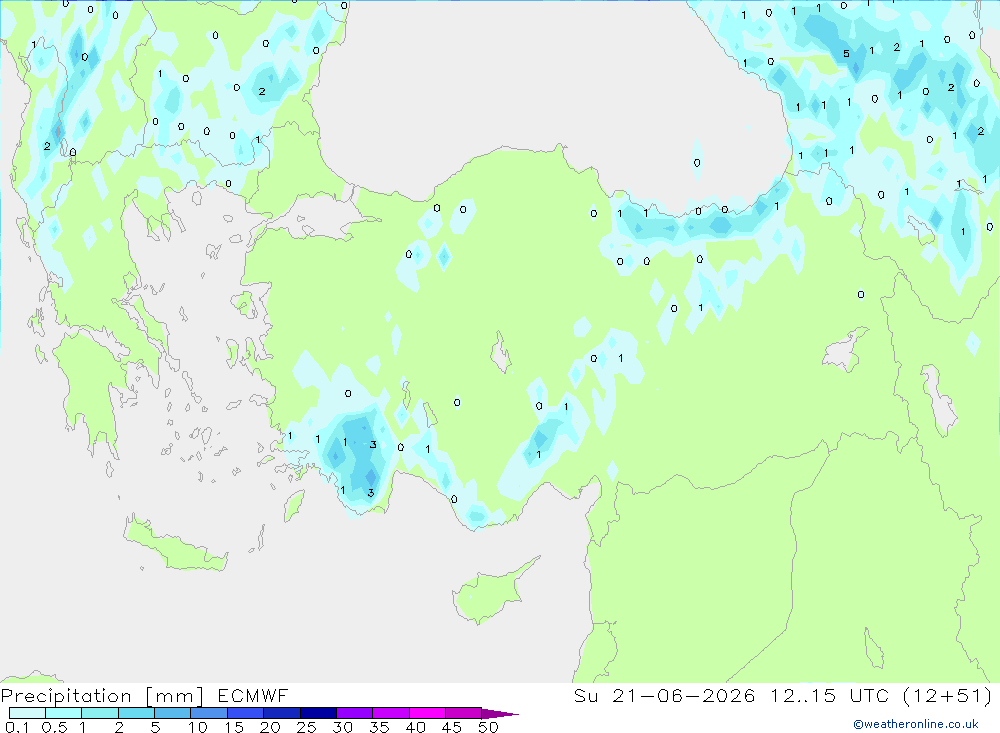Click the 1–2 mm legend color swatch
Screen dimensions: 1000x733
pyautogui.click(x=100, y=713)
